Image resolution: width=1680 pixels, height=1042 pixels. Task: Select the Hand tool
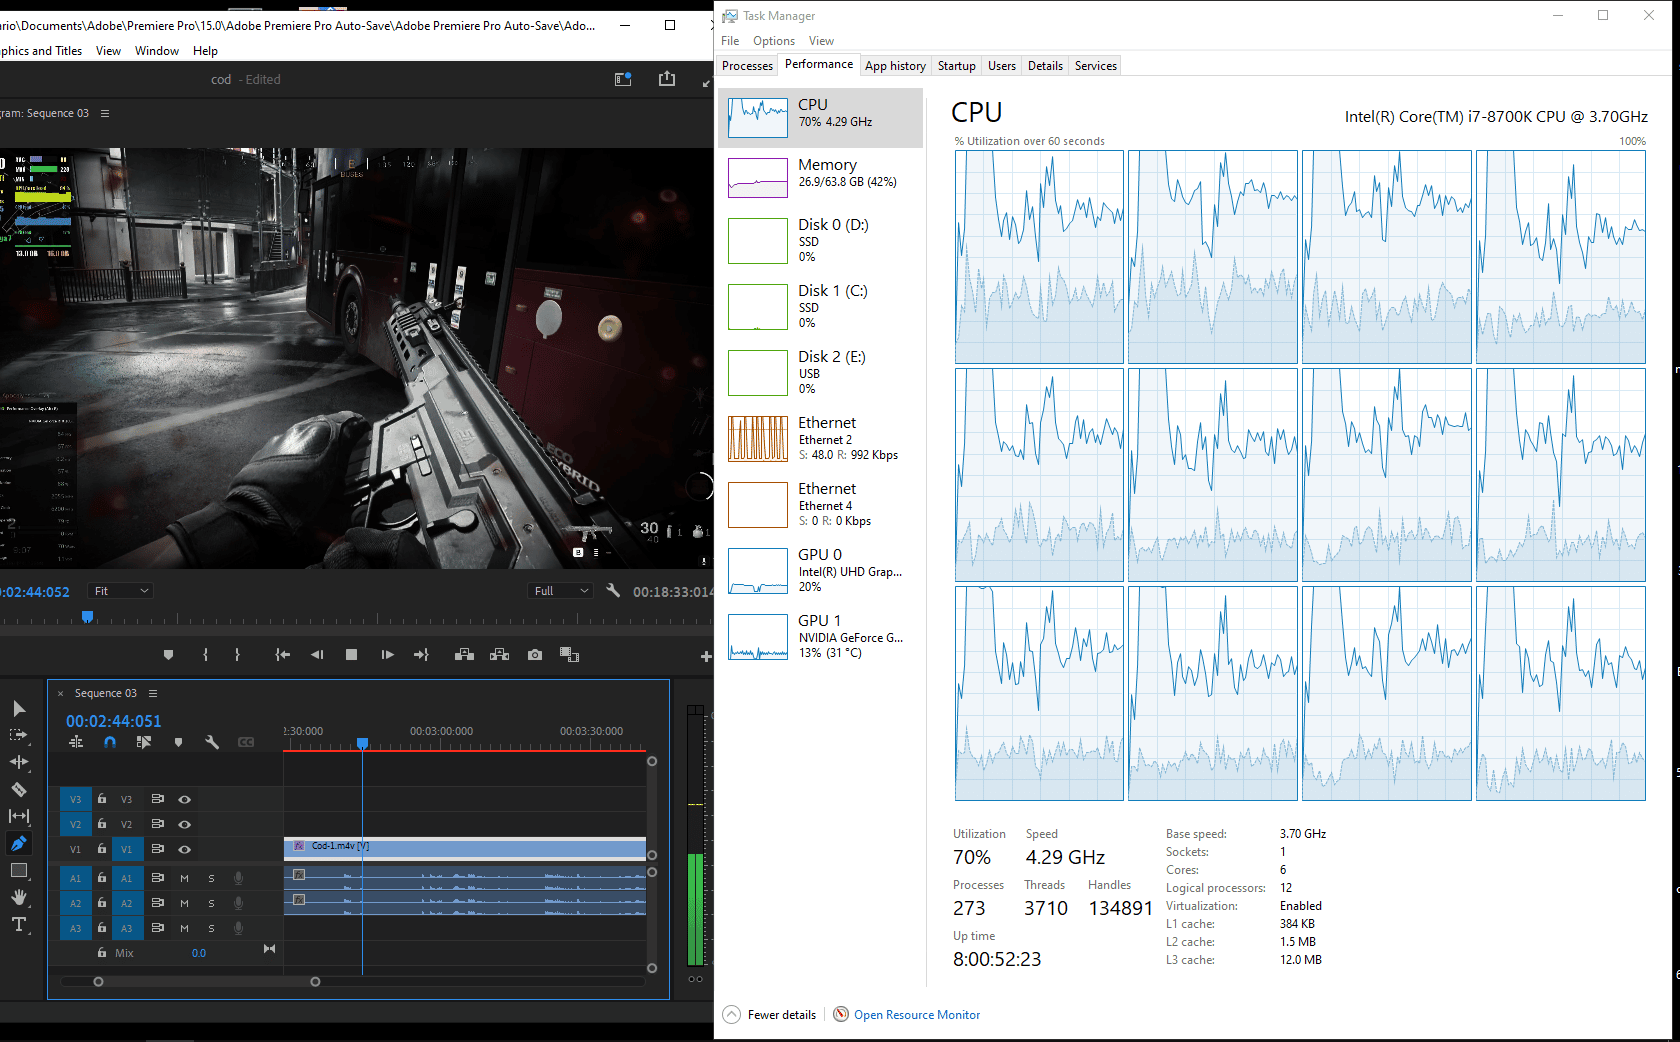click(x=19, y=897)
